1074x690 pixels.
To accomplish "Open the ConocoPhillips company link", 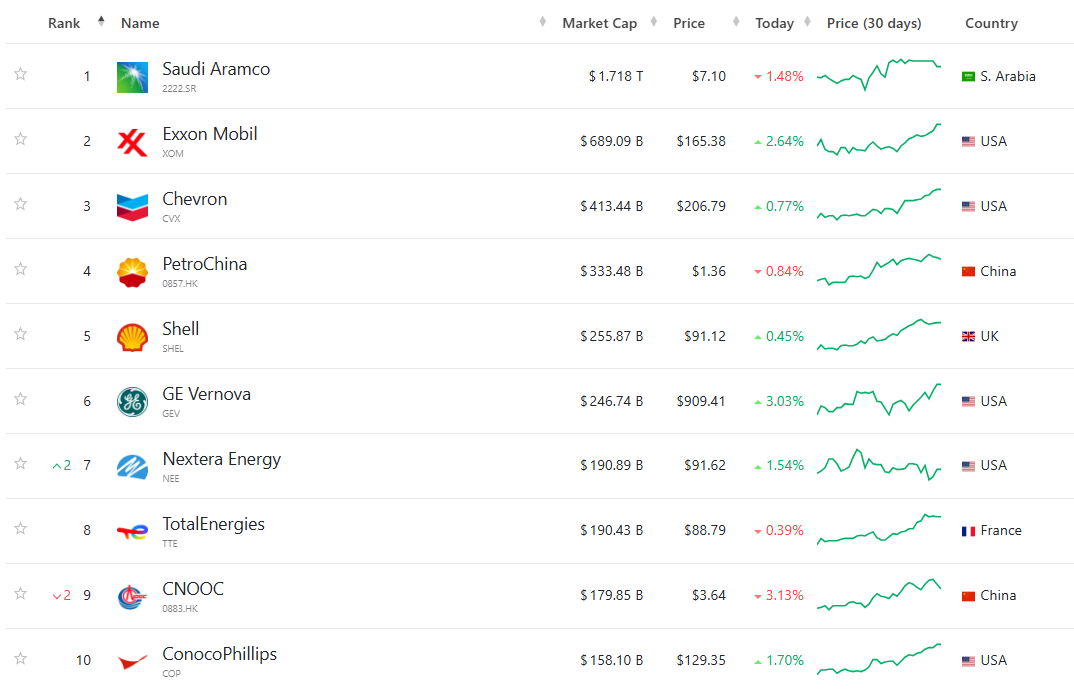I will 219,654.
